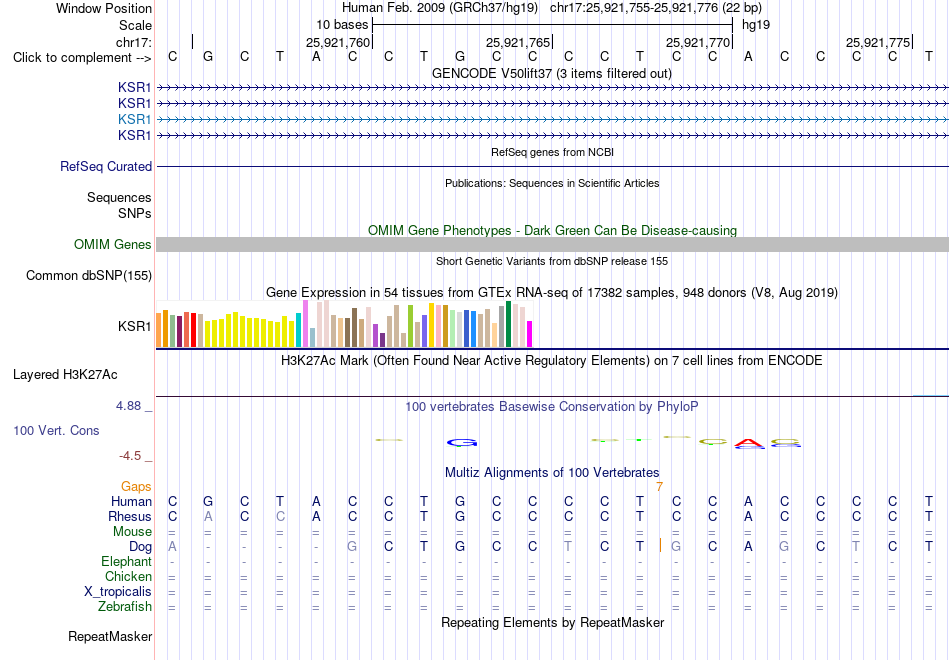
Task: Click the orange 'Gaps' row label
Action: [136, 487]
